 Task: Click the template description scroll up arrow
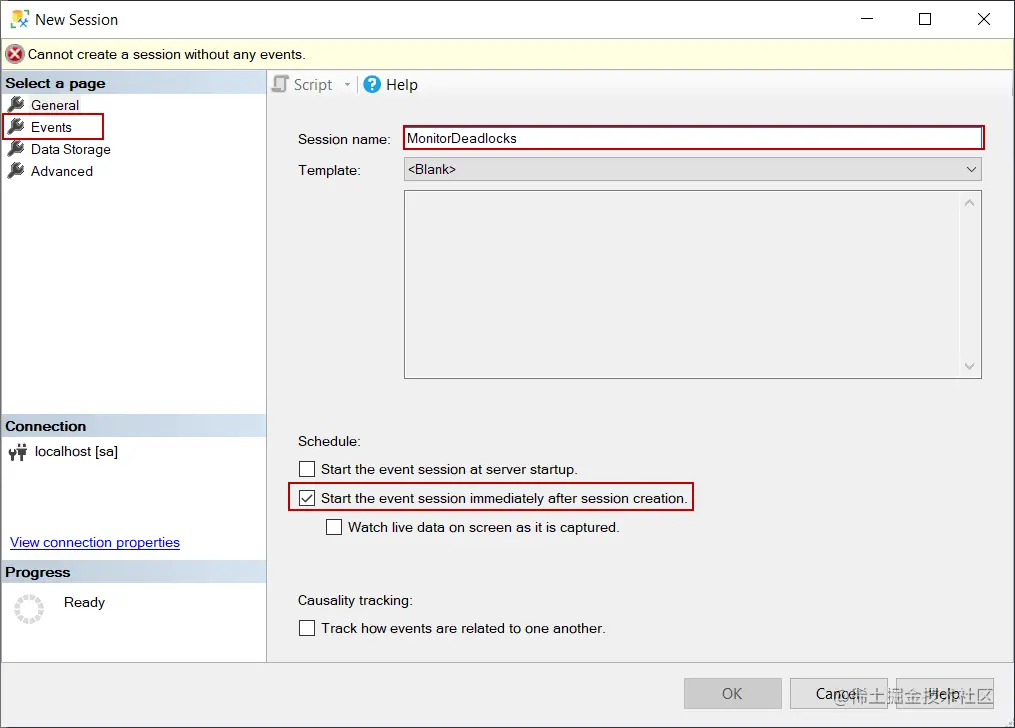pos(969,203)
